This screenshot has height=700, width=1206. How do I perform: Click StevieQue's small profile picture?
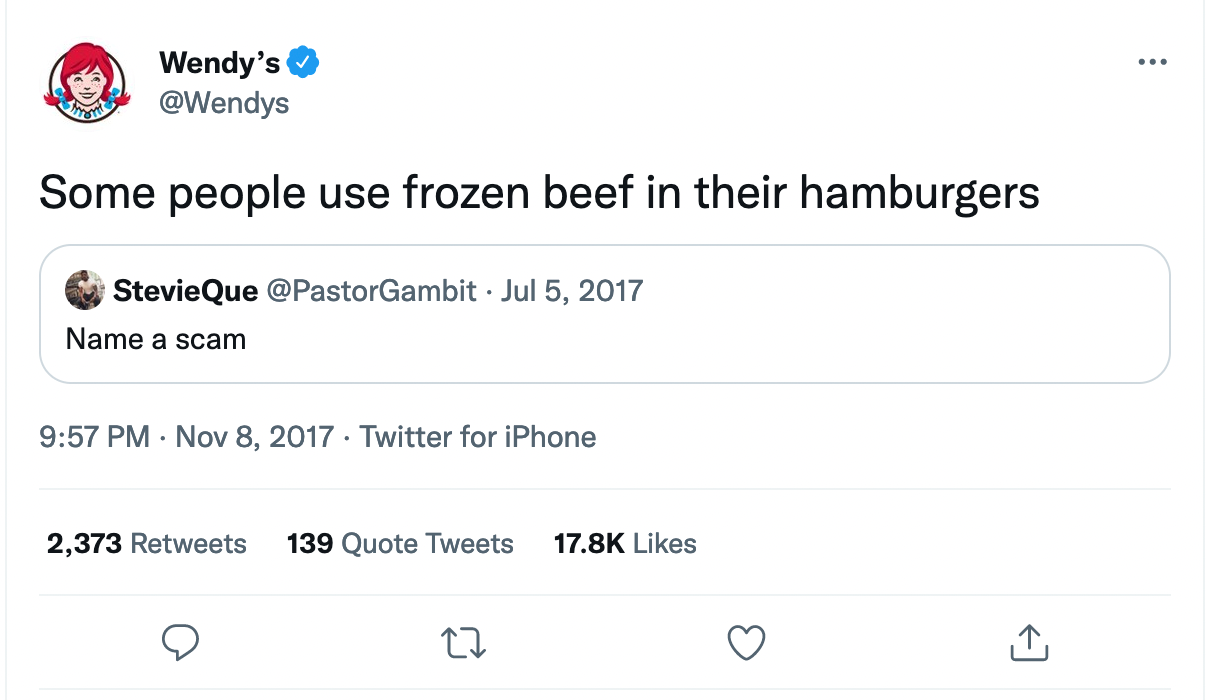(x=85, y=291)
